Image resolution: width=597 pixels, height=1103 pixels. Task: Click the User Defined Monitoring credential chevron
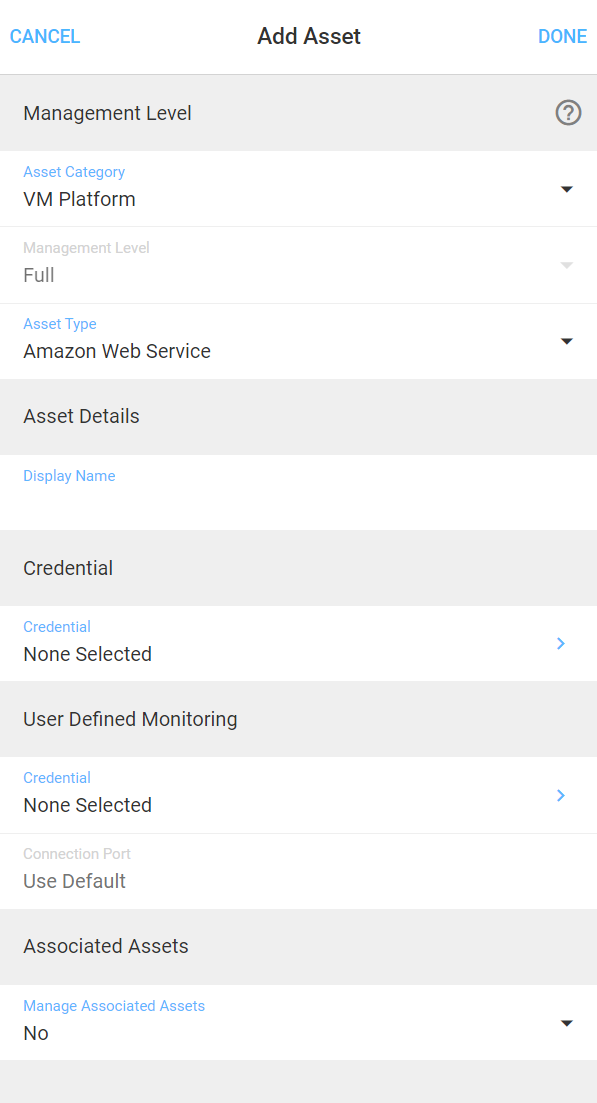[560, 795]
